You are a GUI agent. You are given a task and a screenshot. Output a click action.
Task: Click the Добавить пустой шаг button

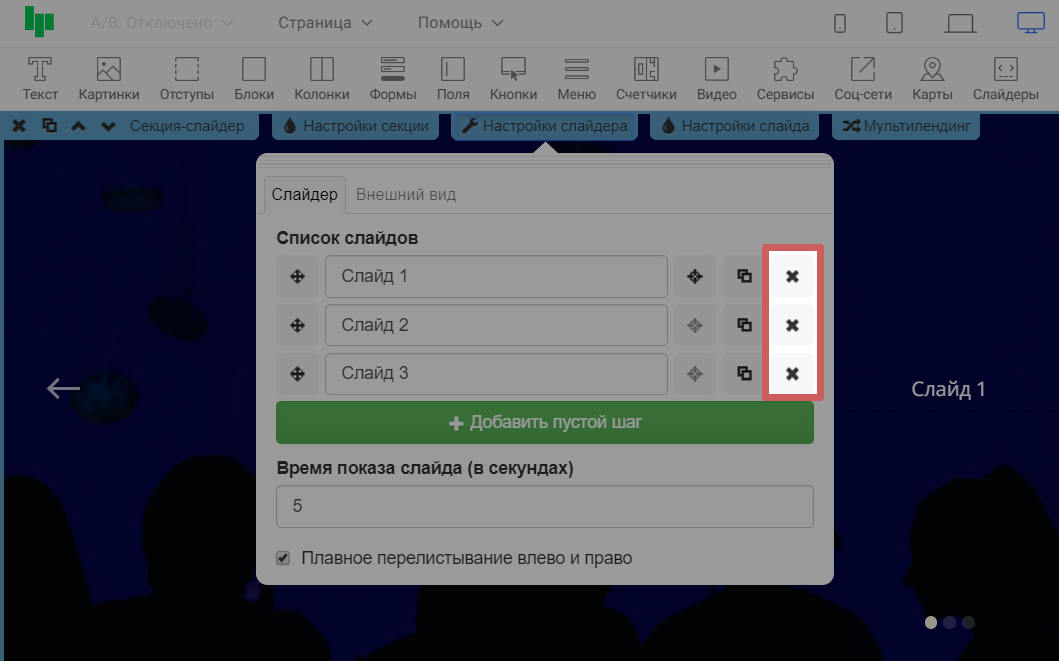544,422
